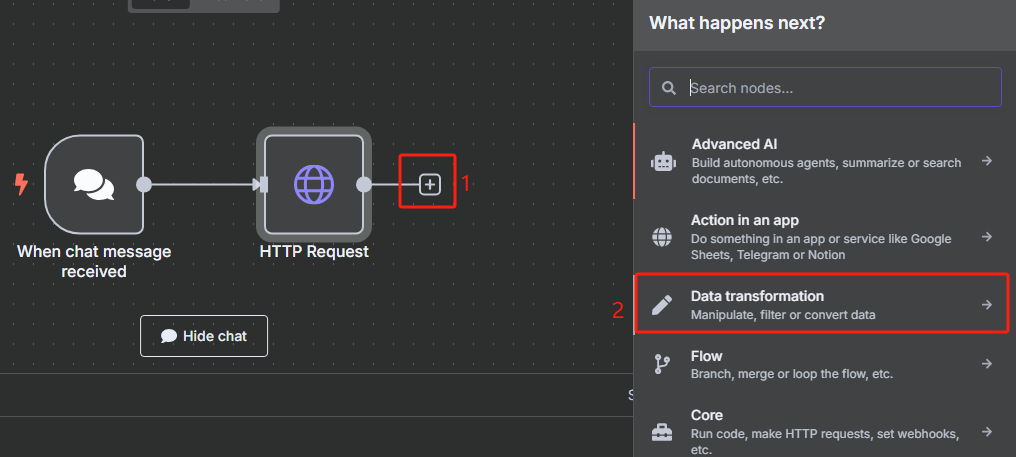Screen dimensions: 1016x457
Task: Expand Action in an app arrow
Action: tap(987, 237)
